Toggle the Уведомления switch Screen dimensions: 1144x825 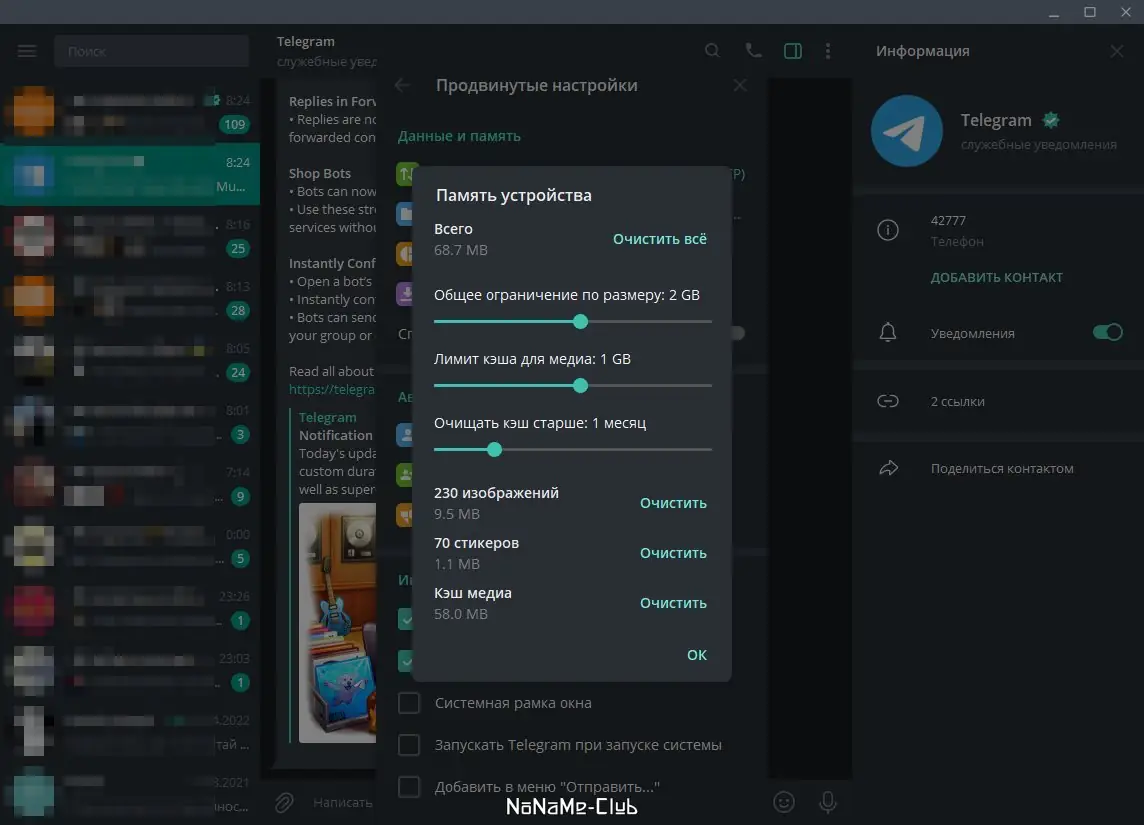[x=1107, y=333]
